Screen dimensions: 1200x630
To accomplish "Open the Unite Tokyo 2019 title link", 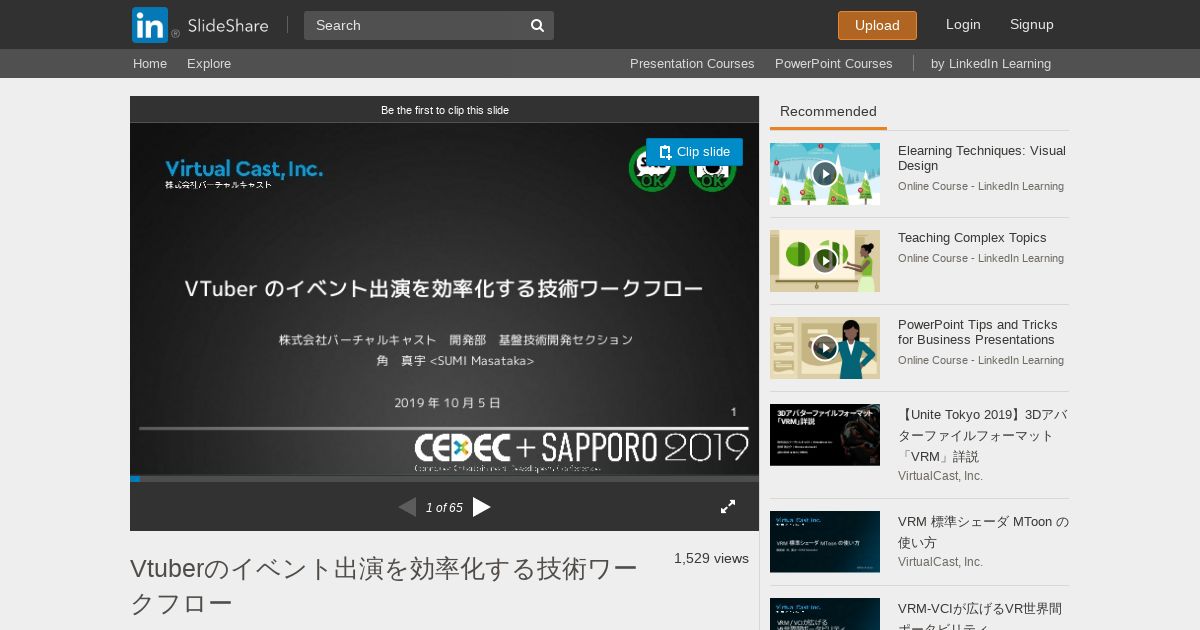I will tap(983, 435).
